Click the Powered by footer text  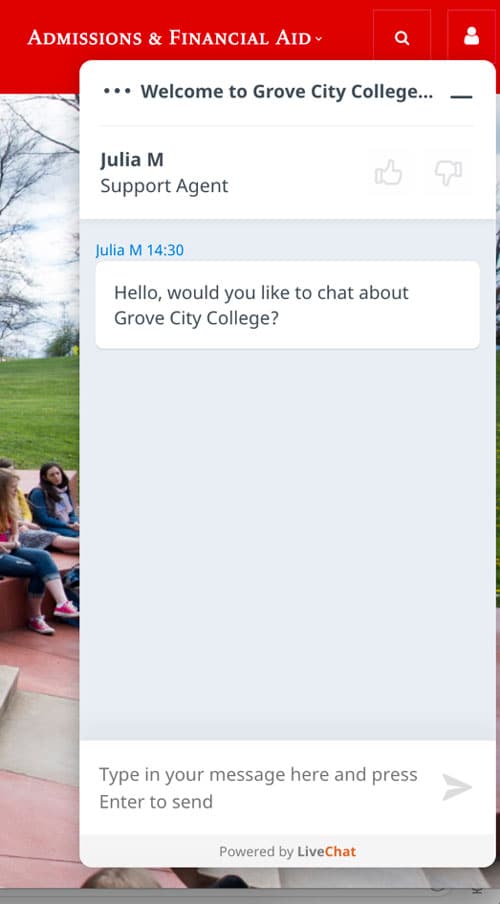257,851
